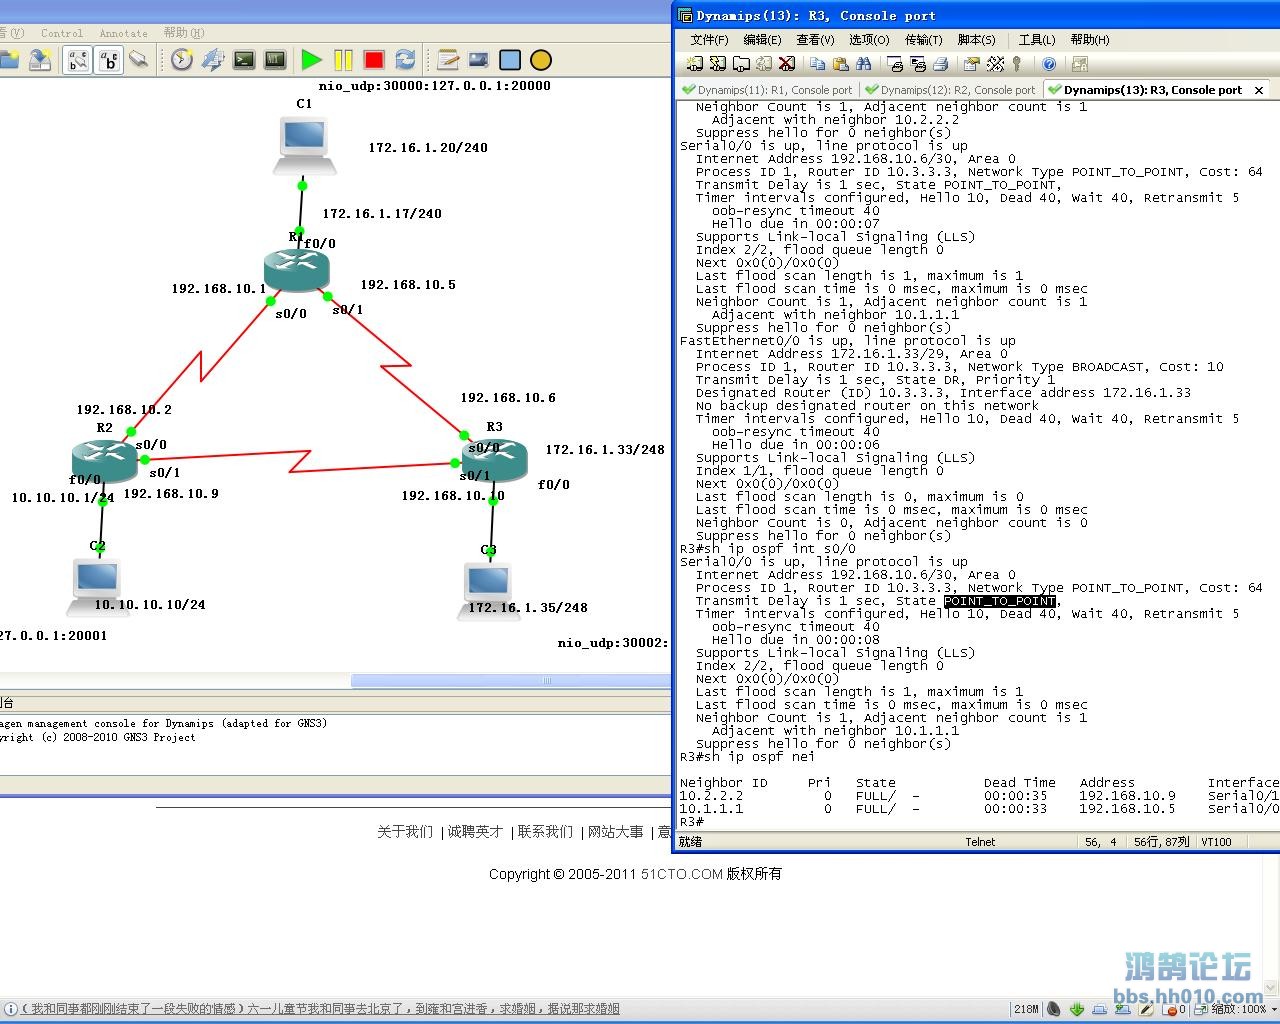Image resolution: width=1280 pixels, height=1024 pixels.
Task: Start all devices with green play icon
Action: tap(312, 61)
